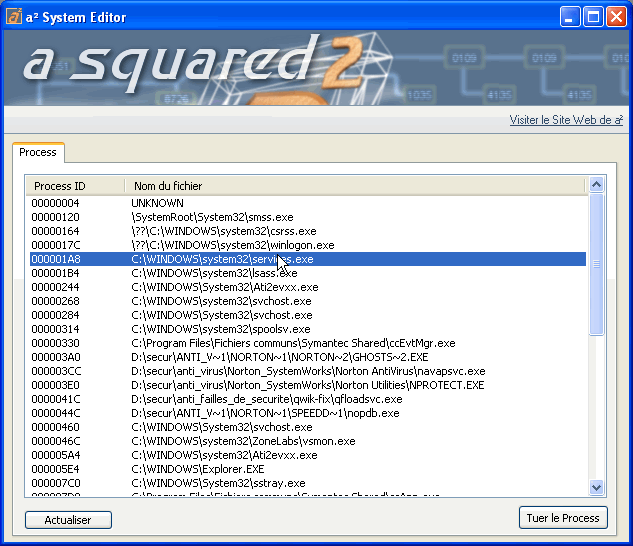
Task: Click process ID 000003E0
Action: [x=56, y=385]
